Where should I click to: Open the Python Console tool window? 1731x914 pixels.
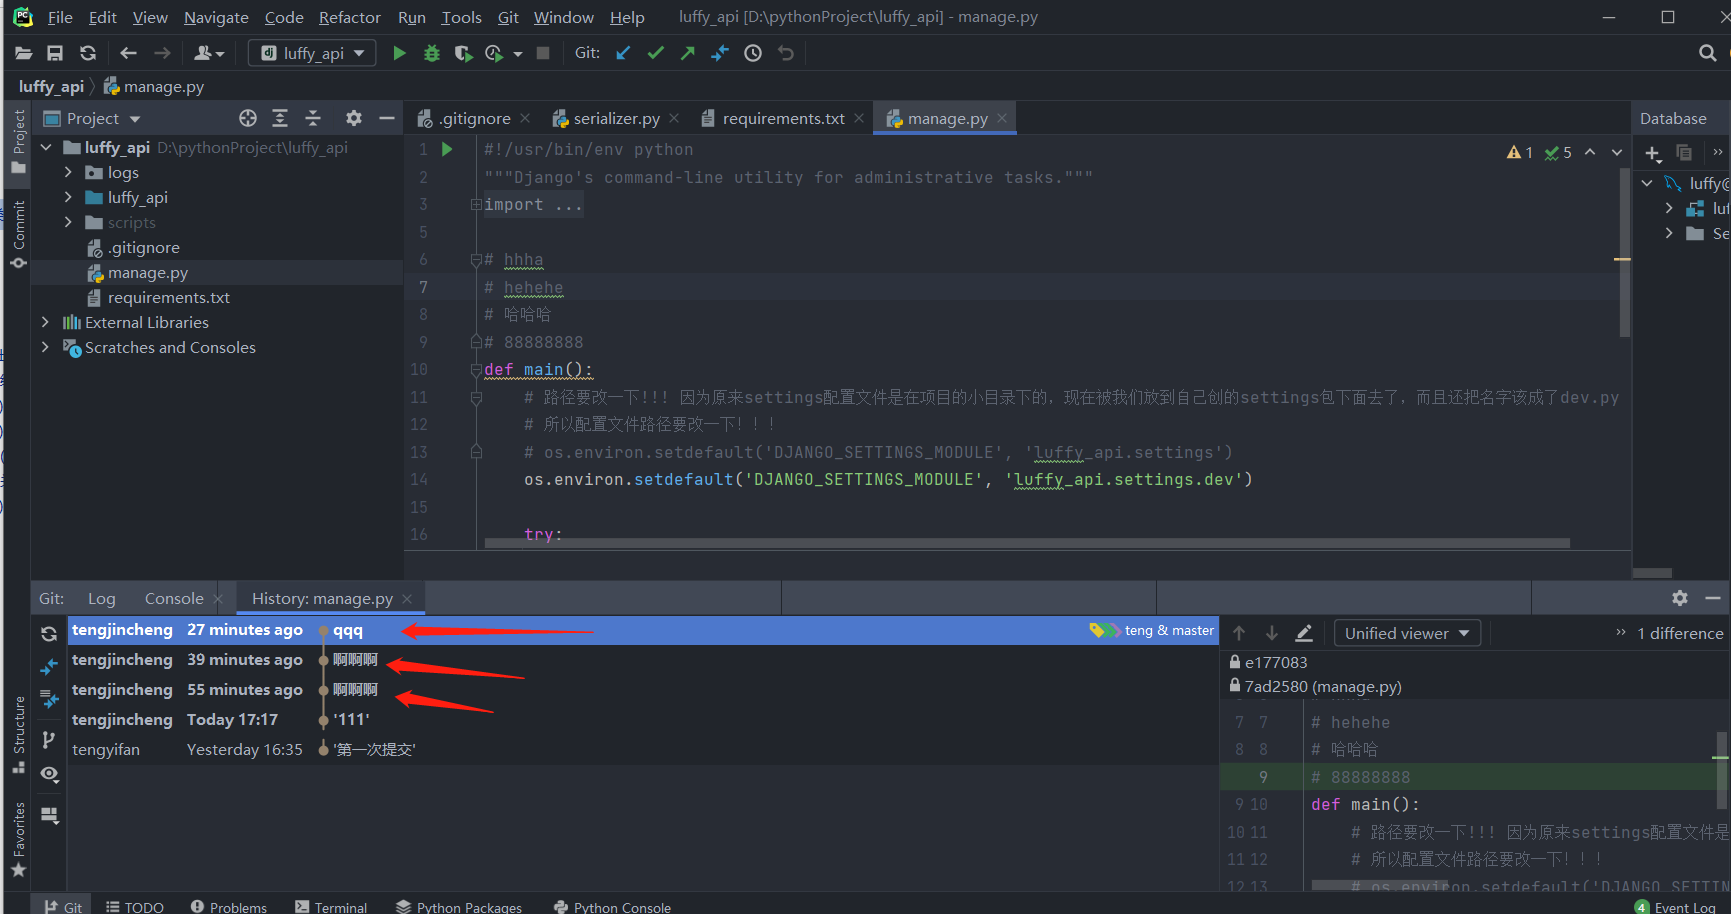[612, 907]
